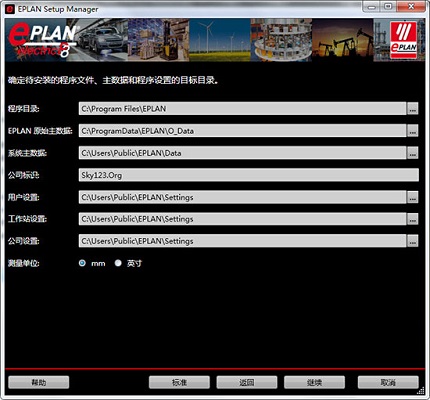Image resolution: width=430 pixels, height=400 pixels.
Task: Browse for system master data (系统主数据) folder
Action: (x=413, y=153)
